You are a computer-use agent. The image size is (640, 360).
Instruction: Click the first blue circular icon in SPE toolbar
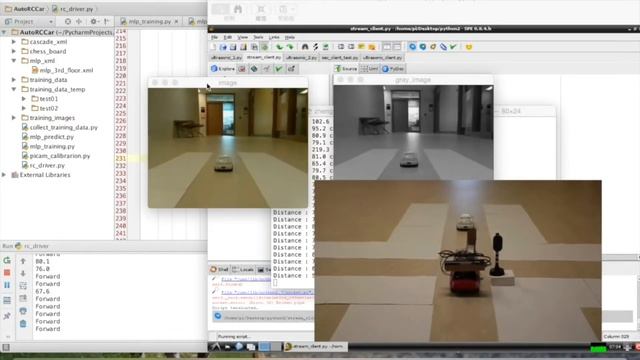point(413,47)
